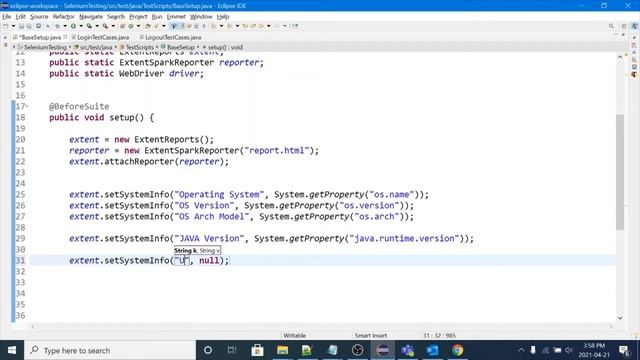
Task: Click the Coverage launch icon
Action: tap(89, 26)
